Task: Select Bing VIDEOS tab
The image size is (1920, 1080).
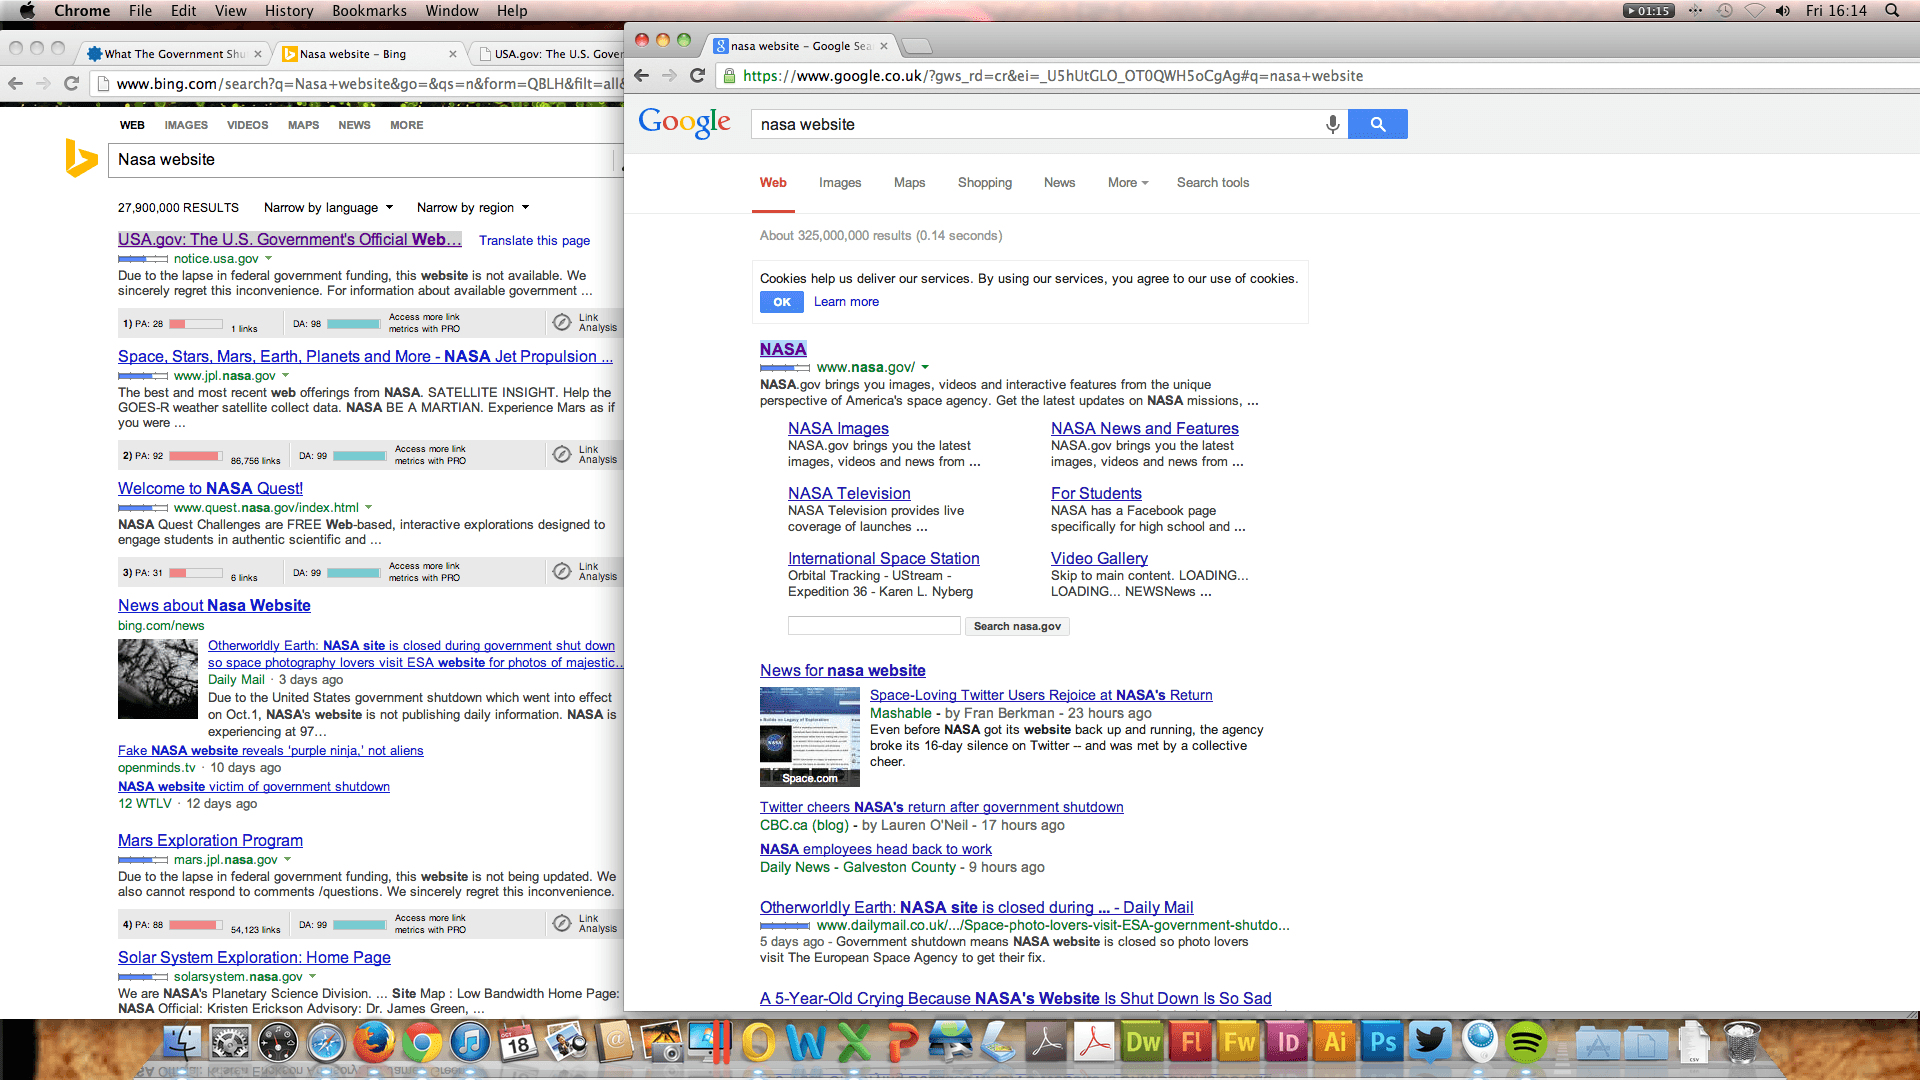Action: tap(247, 125)
